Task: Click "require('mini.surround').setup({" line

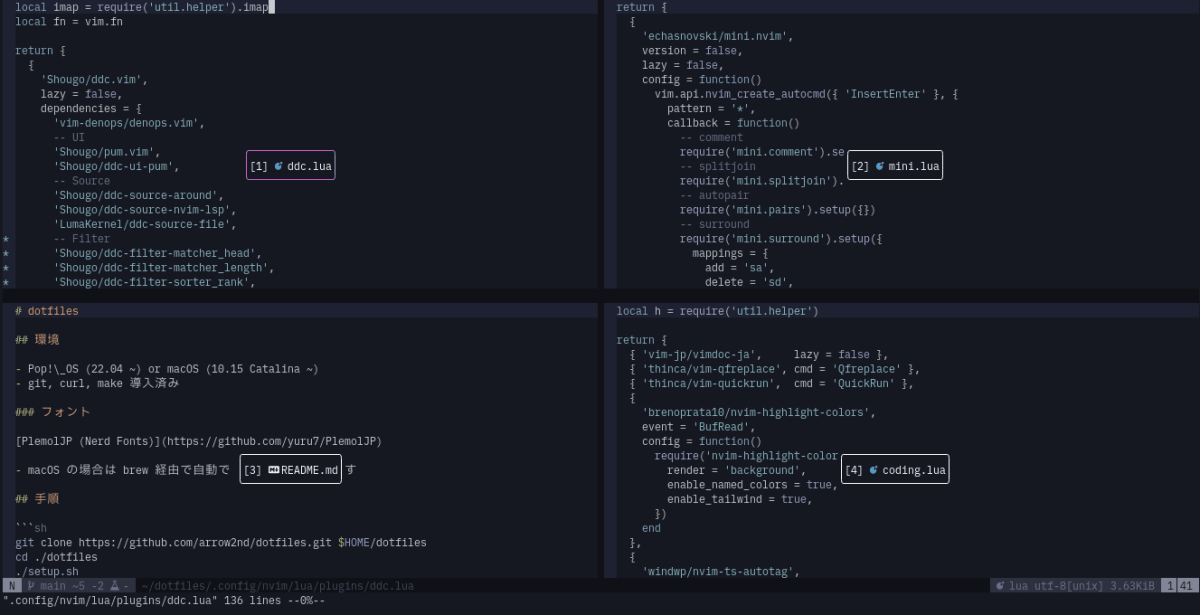Action: coord(781,240)
